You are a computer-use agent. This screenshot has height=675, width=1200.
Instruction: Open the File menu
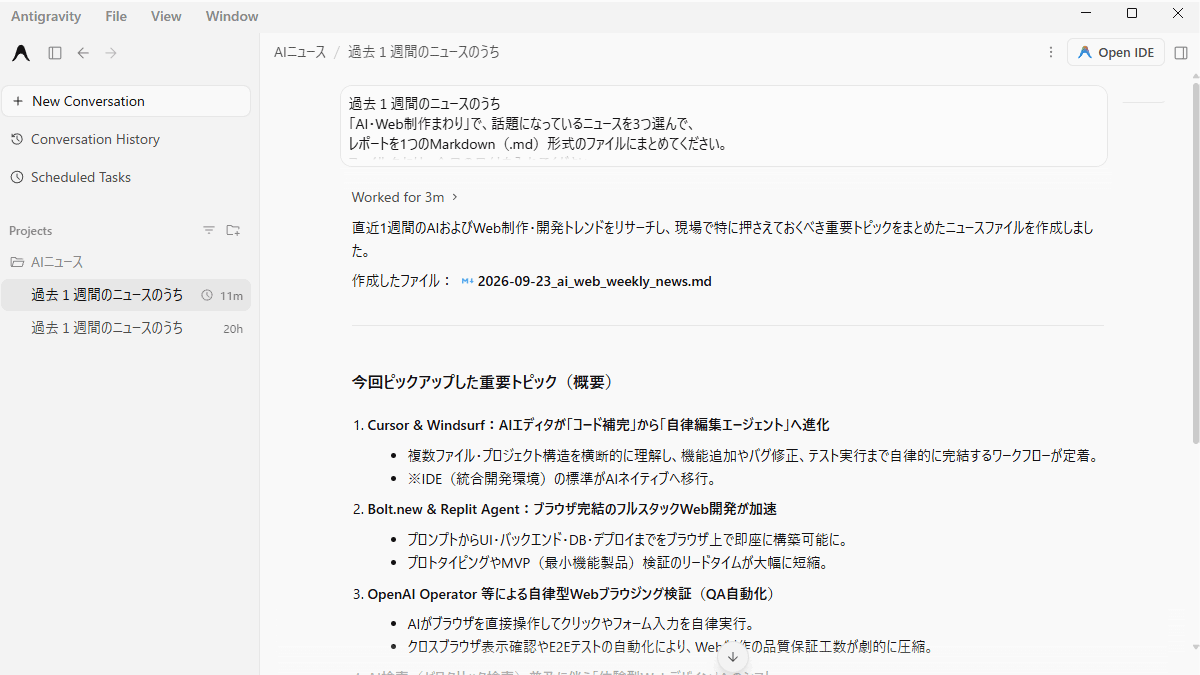point(116,16)
